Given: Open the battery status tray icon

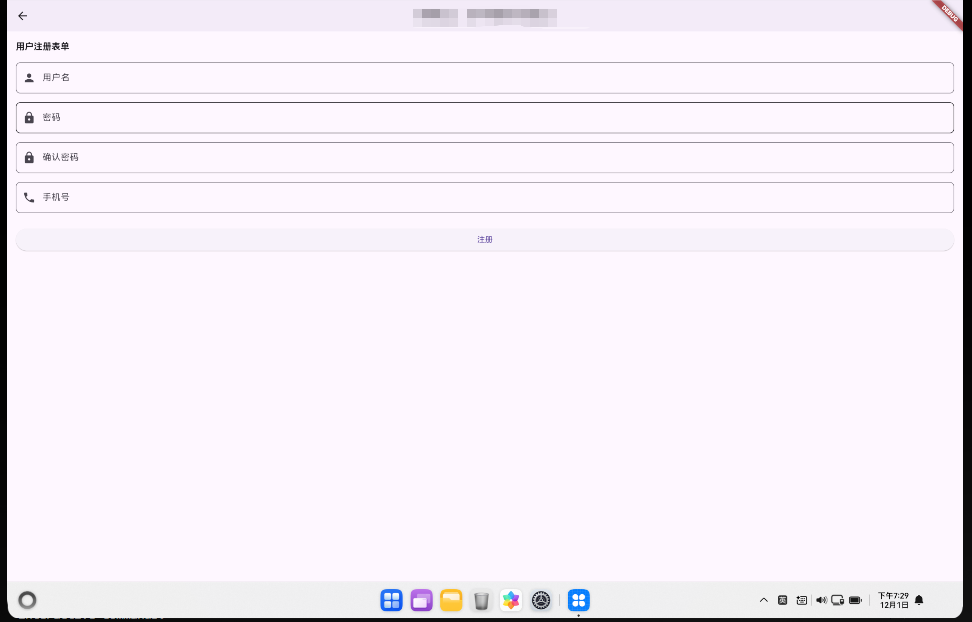Looking at the screenshot, I should pyautogui.click(x=855, y=600).
